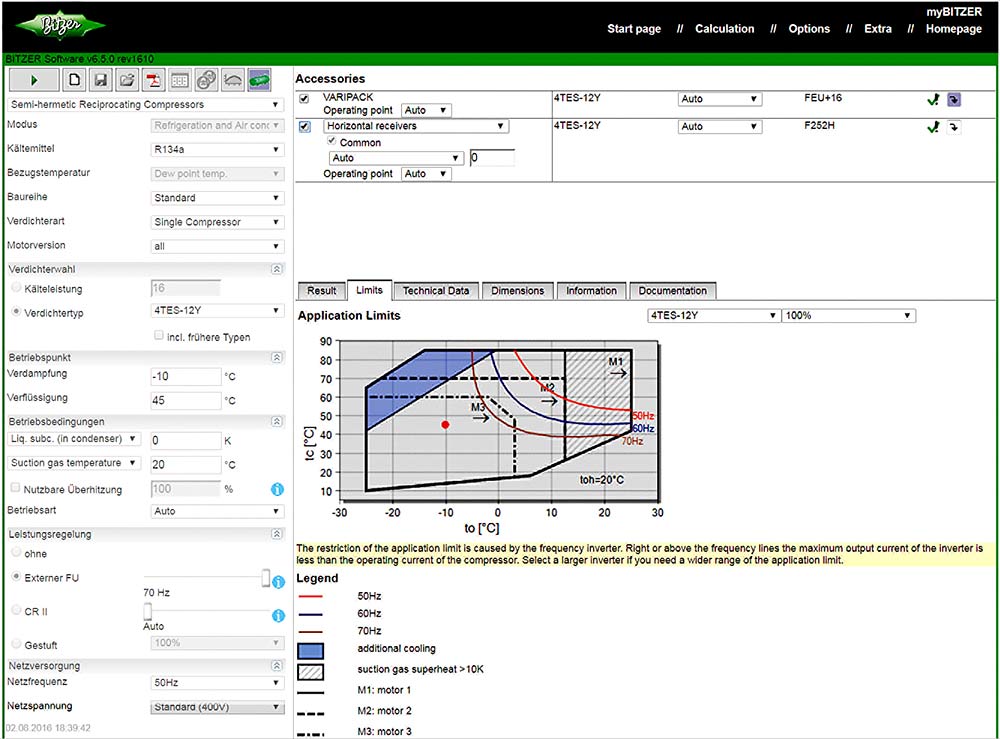Click the red operating point on the chart
This screenshot has height=739, width=1000.
pos(445,425)
